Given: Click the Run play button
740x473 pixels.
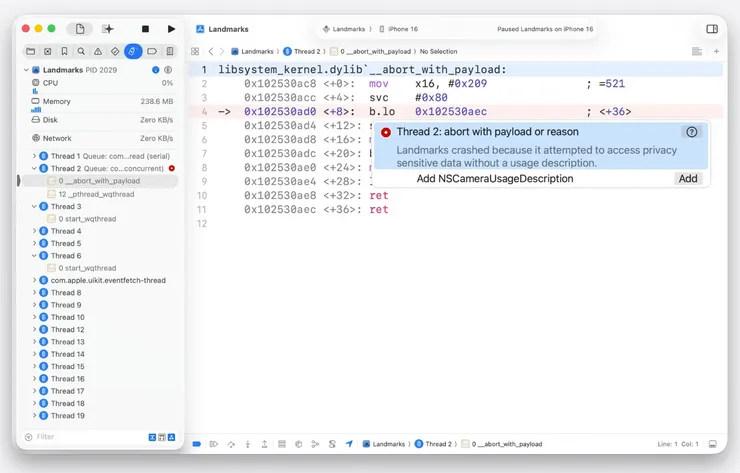Looking at the screenshot, I should 171,29.
